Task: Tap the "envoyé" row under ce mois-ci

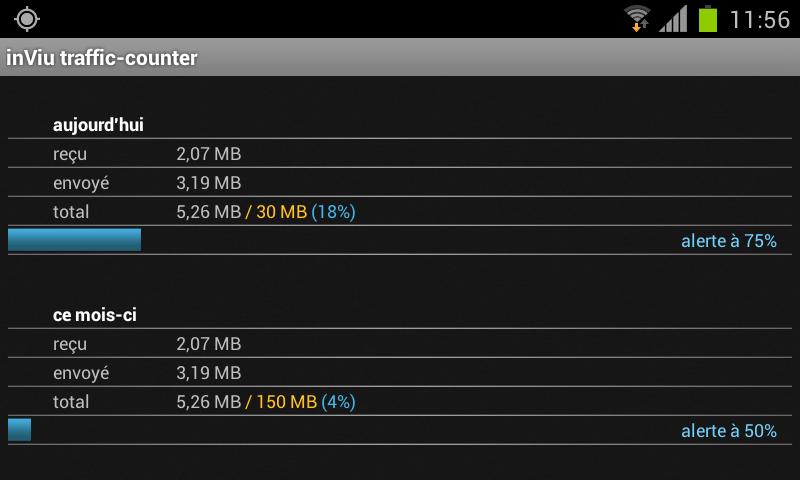Action: tap(81, 373)
